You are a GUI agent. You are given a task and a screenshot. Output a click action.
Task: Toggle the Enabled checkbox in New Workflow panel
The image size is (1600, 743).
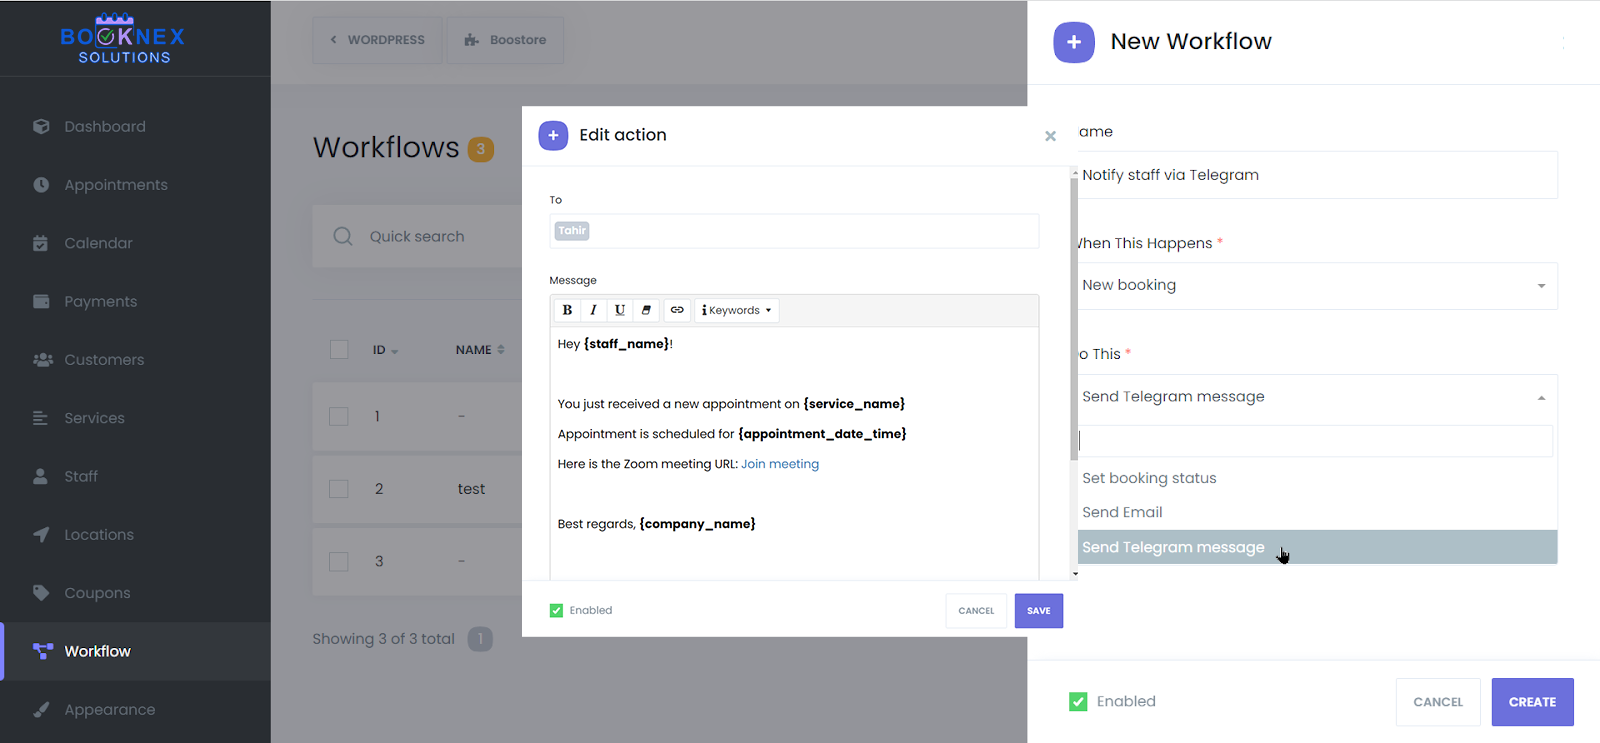click(1078, 701)
